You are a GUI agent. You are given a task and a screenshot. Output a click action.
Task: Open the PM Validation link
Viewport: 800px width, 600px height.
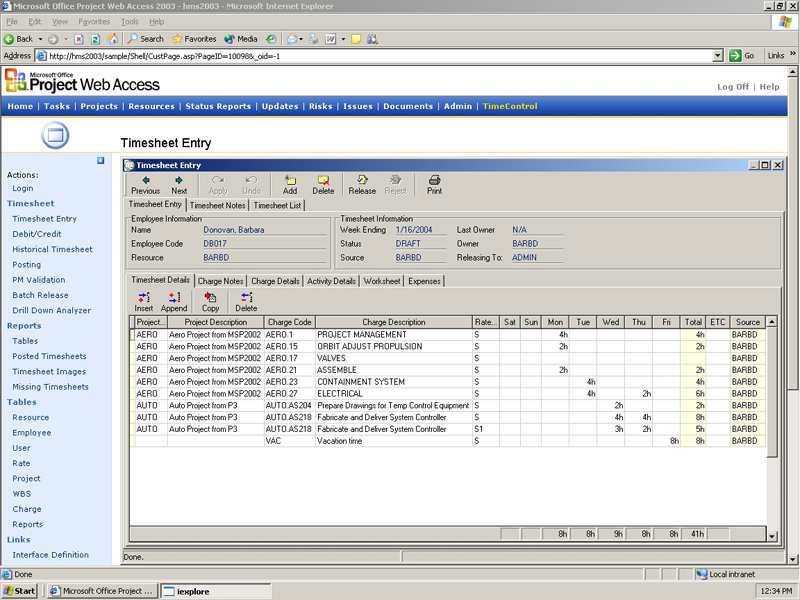(39, 280)
